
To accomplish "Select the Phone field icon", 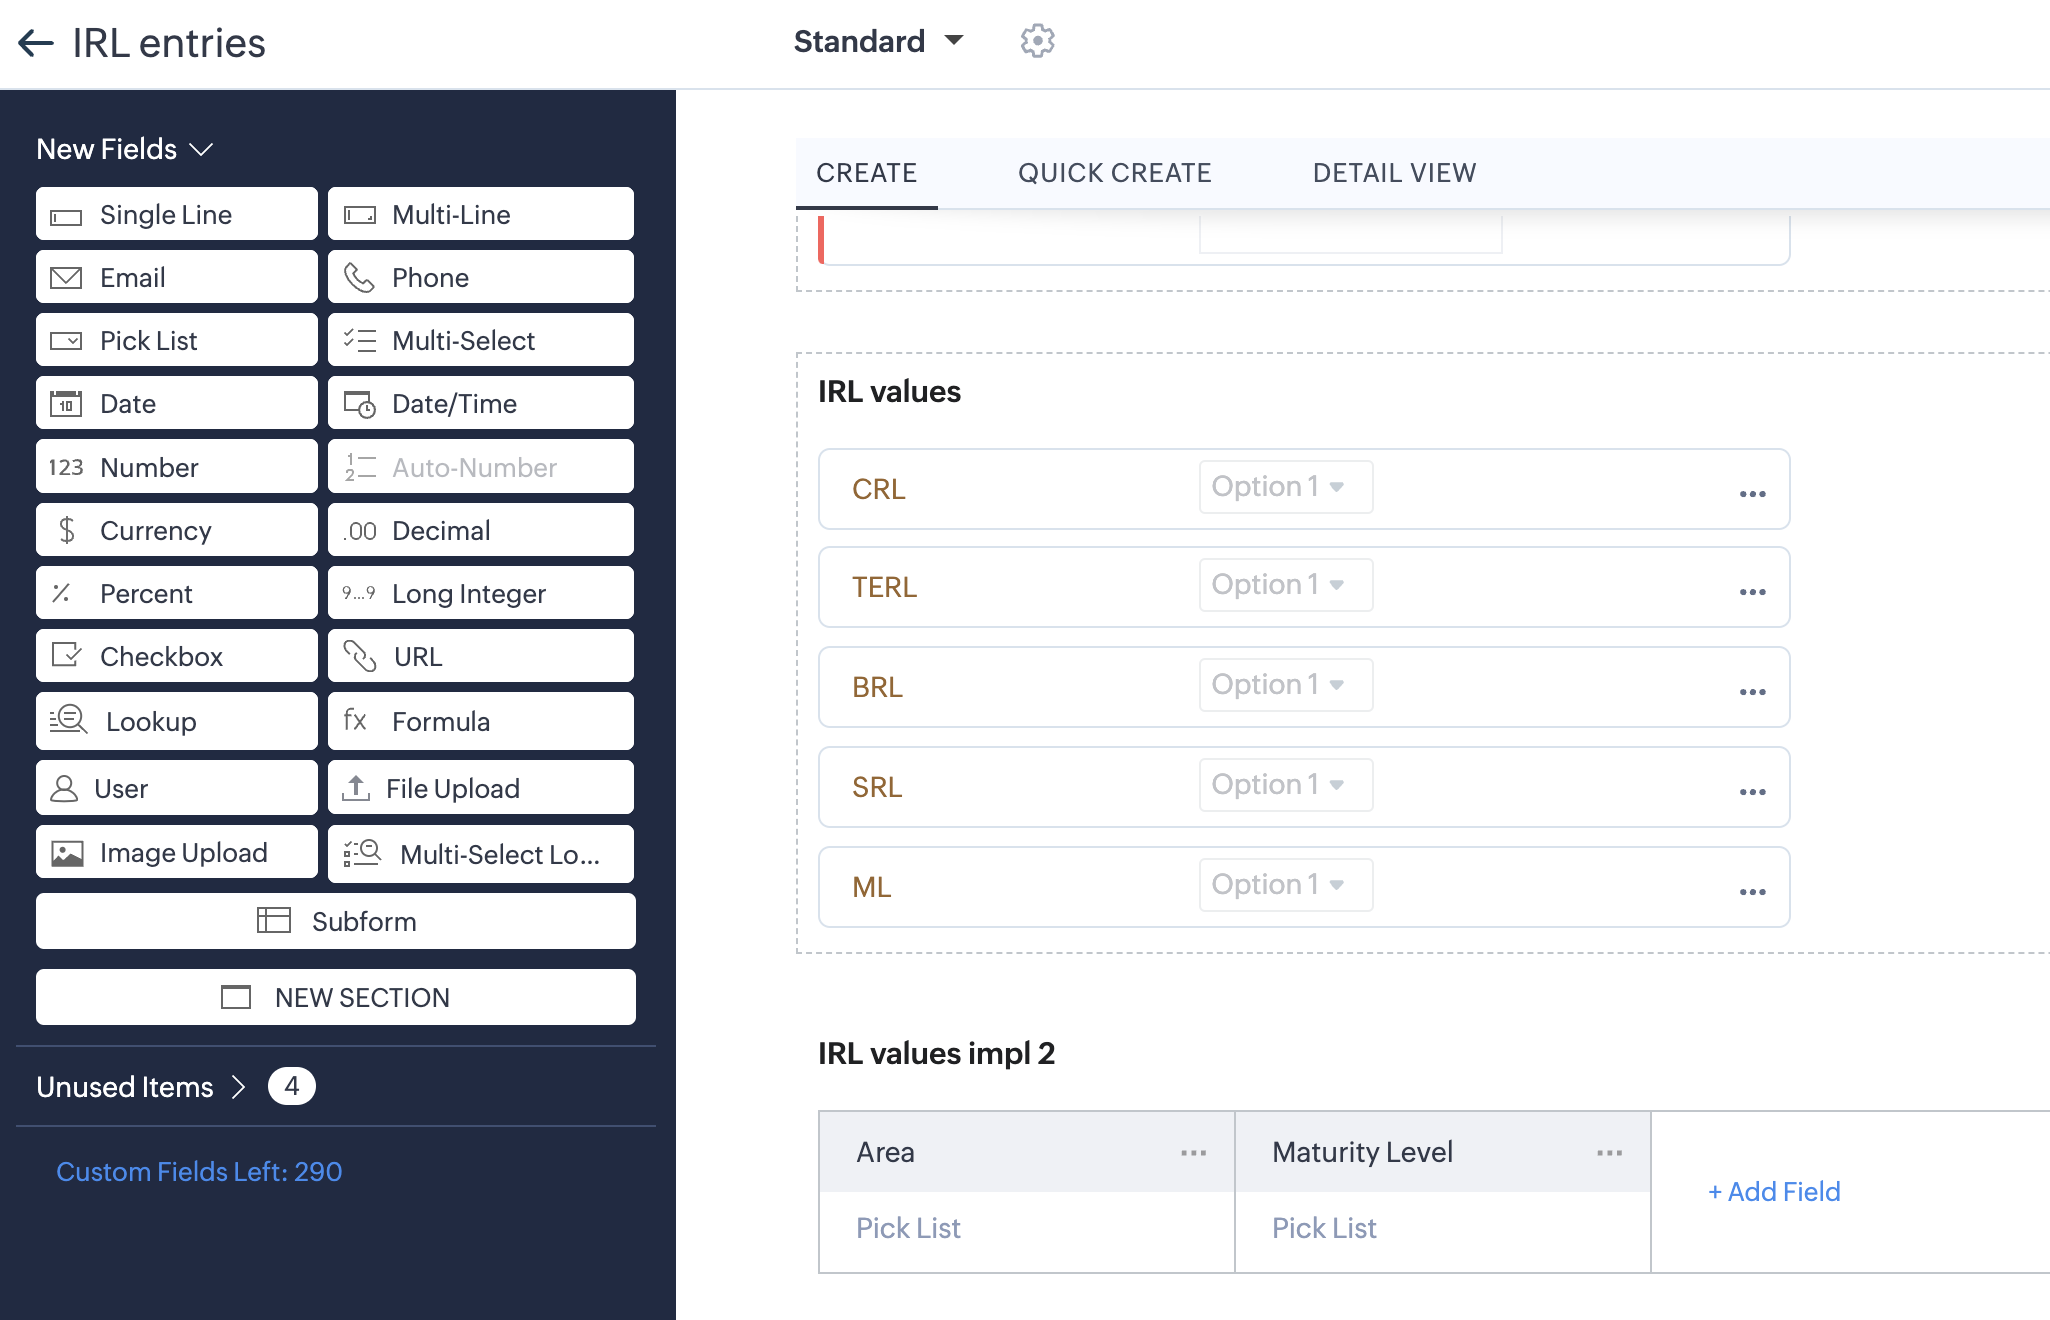I will [x=359, y=278].
